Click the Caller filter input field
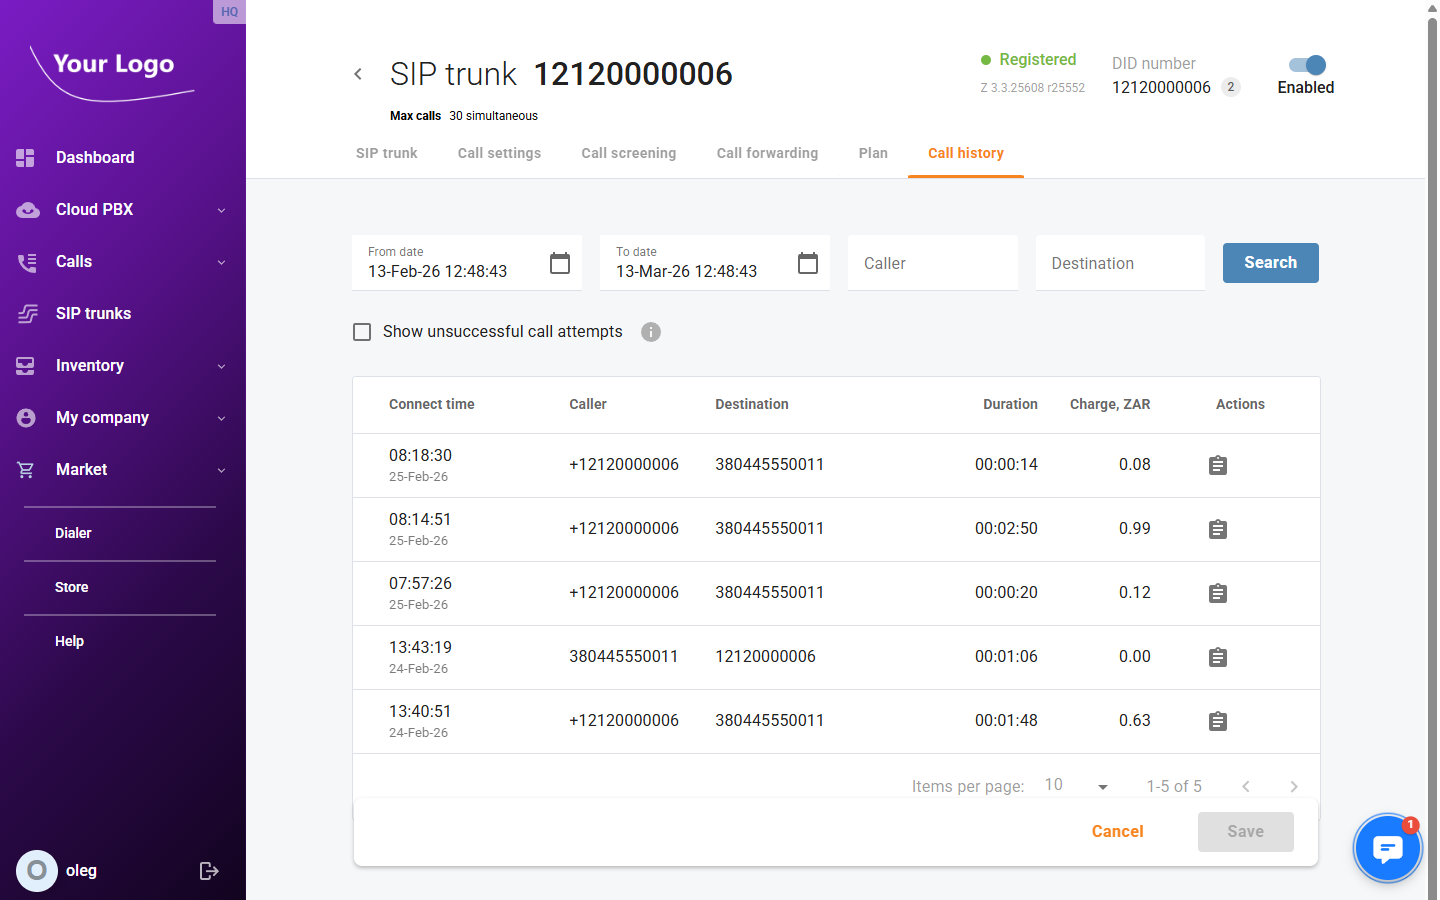This screenshot has width=1440, height=900. tap(932, 263)
